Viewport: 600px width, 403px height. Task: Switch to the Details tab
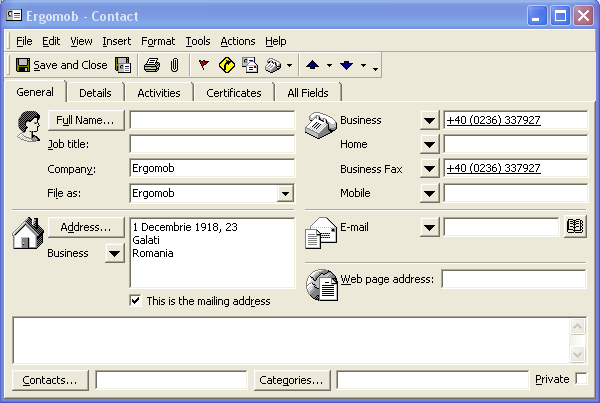coord(95,93)
